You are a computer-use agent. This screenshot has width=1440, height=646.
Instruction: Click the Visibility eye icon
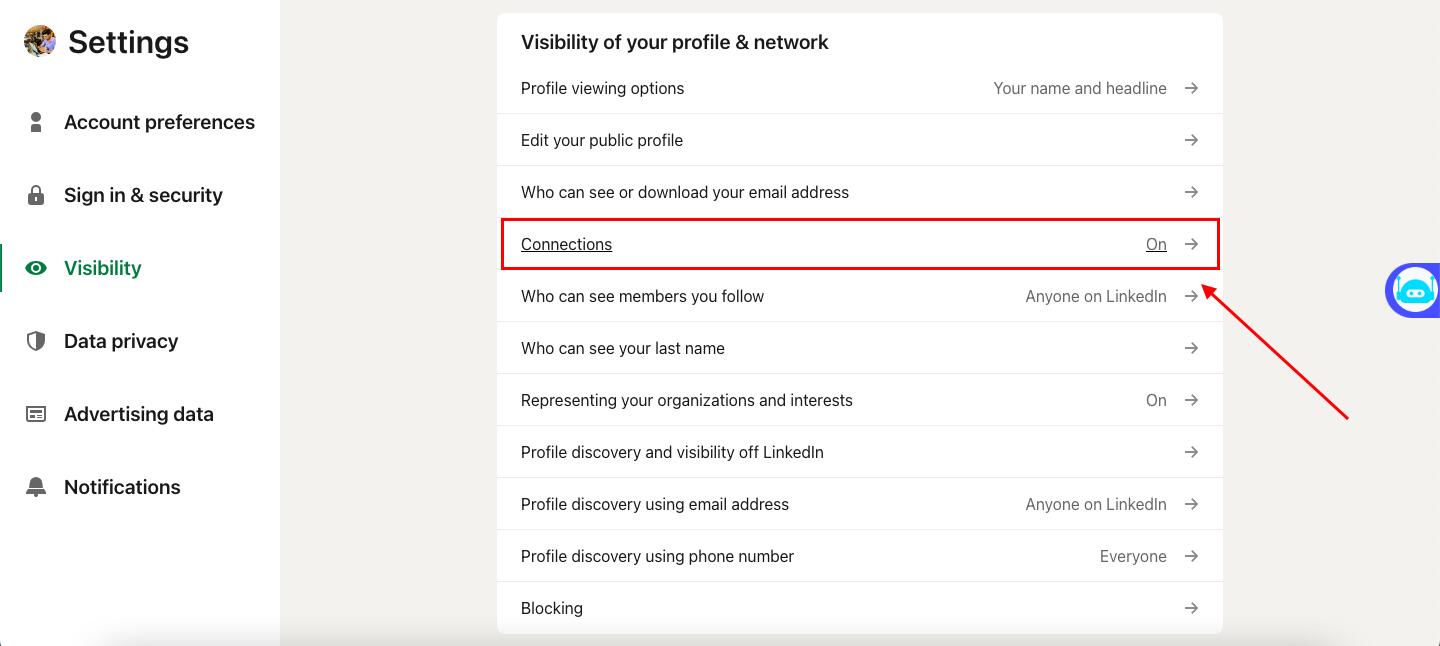[x=36, y=267]
